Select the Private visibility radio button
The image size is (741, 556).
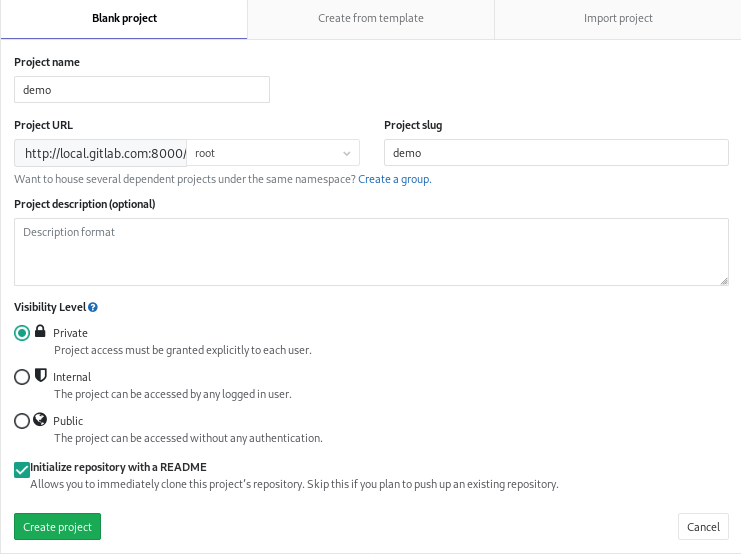pyautogui.click(x=22, y=333)
